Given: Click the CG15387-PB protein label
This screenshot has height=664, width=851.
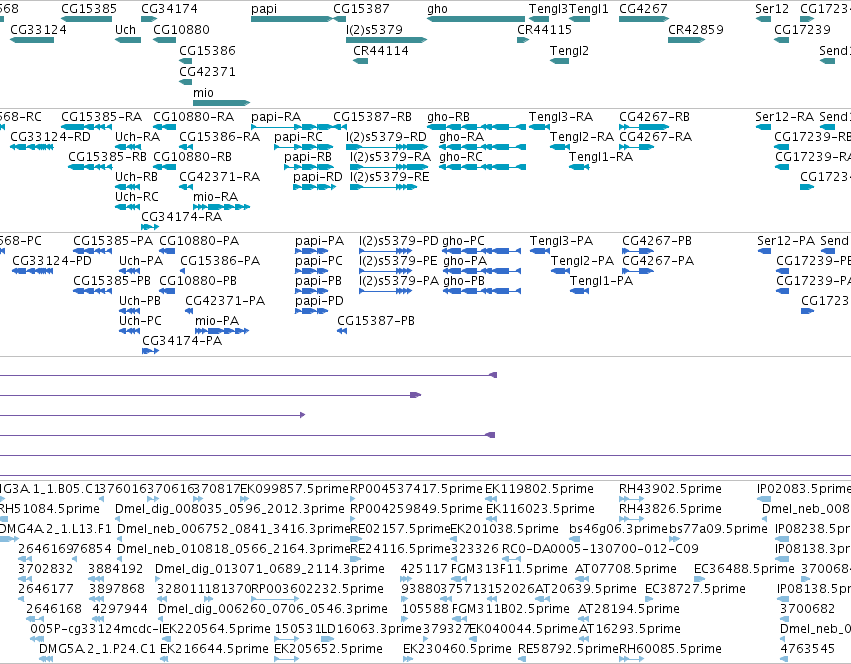Looking at the screenshot, I should [x=376, y=320].
